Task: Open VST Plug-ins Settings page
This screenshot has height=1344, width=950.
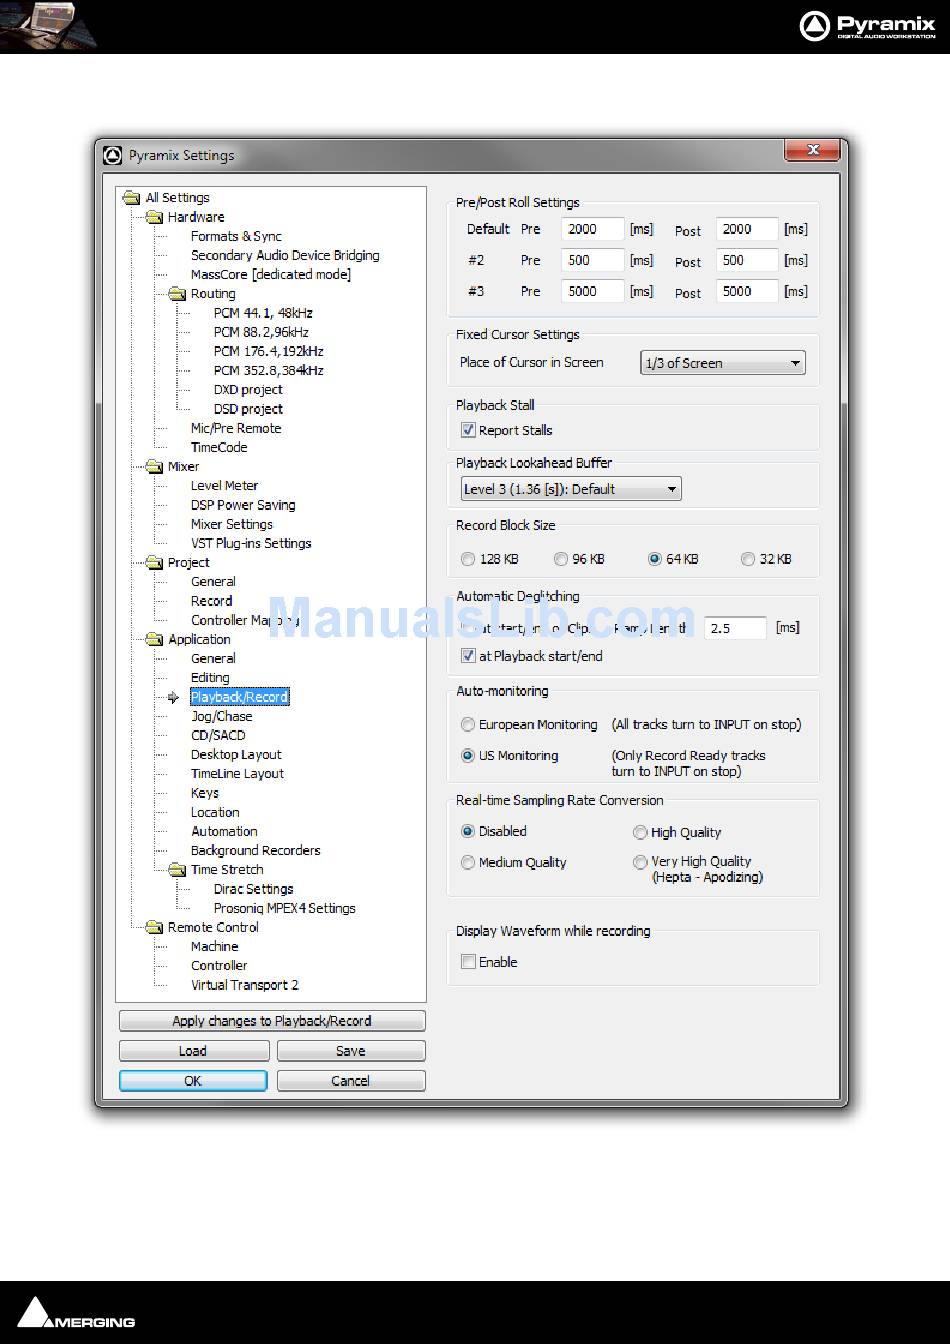Action: (251, 543)
